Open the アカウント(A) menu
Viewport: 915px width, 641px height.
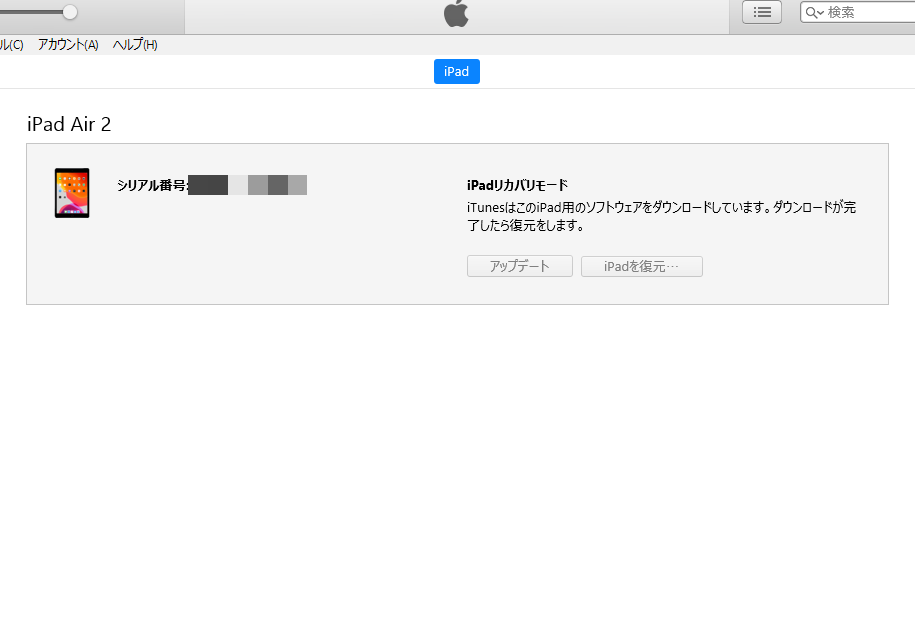[x=68, y=45]
